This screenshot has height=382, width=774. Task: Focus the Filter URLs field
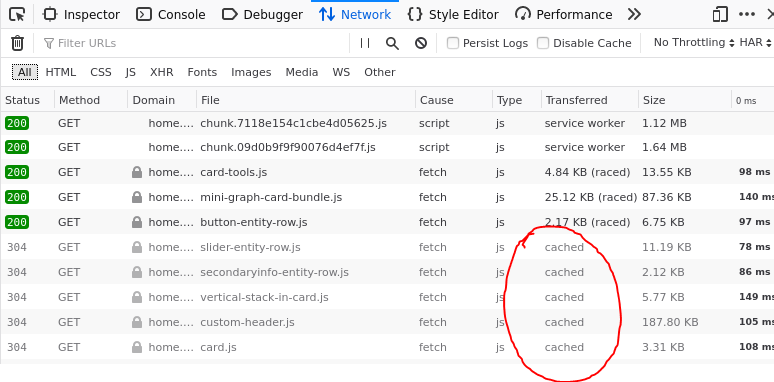(x=195, y=43)
